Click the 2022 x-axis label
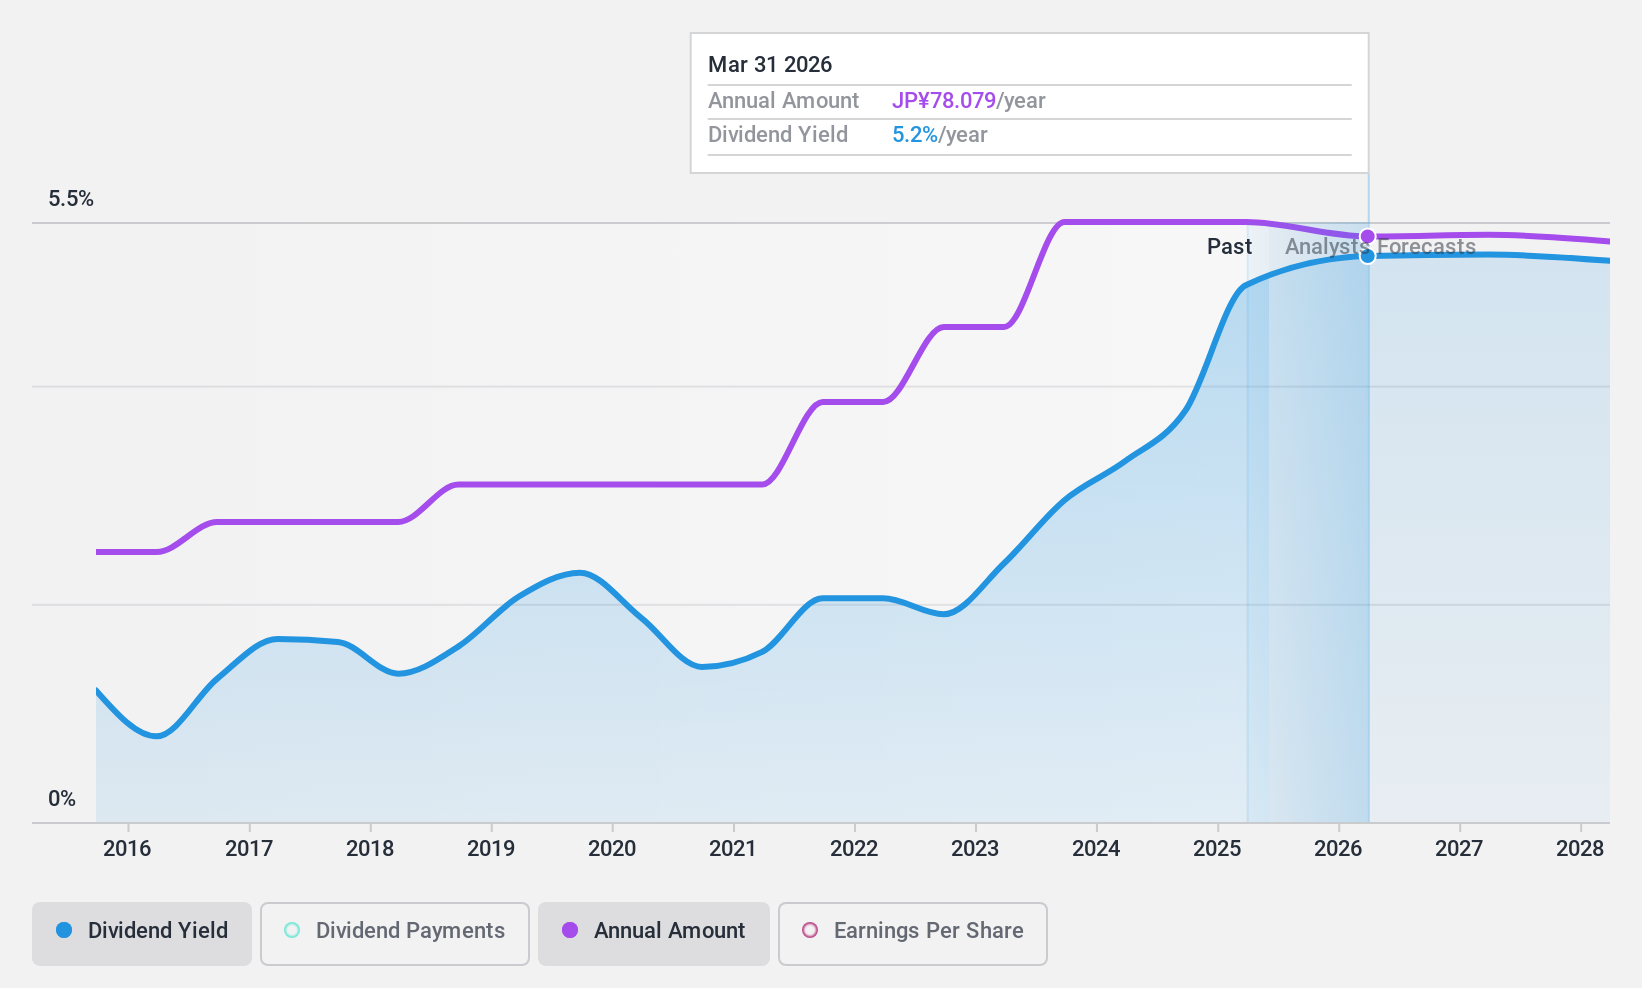Image resolution: width=1642 pixels, height=988 pixels. pyautogui.click(x=854, y=849)
